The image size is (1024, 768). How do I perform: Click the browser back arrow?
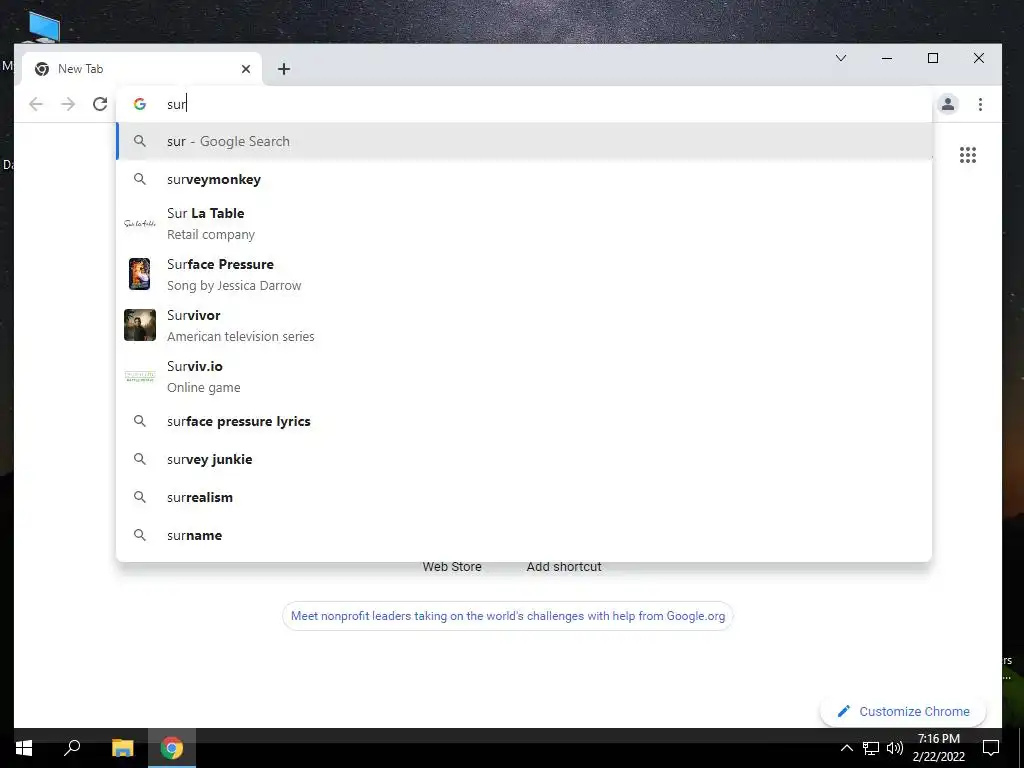pyautogui.click(x=36, y=104)
